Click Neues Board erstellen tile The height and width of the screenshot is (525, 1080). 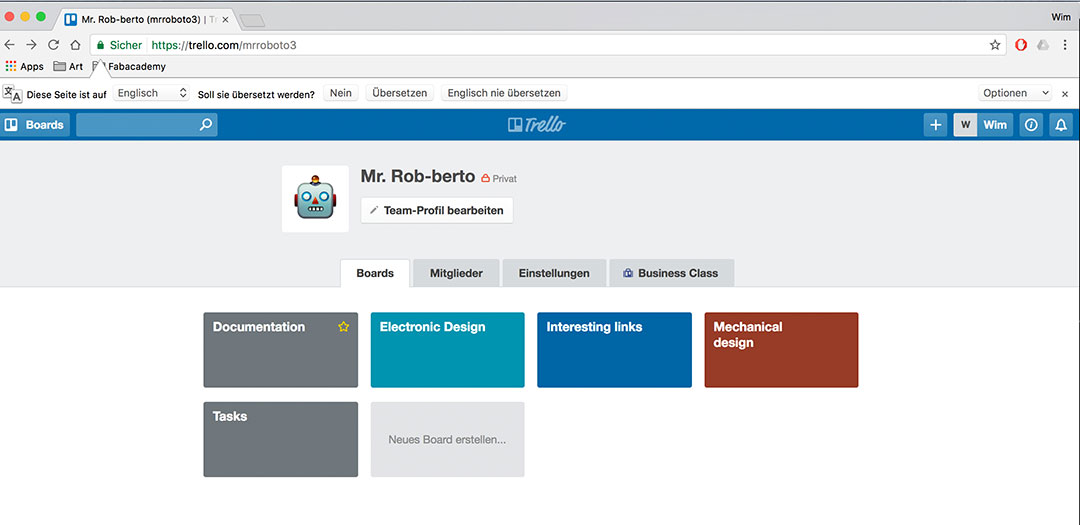click(447, 440)
